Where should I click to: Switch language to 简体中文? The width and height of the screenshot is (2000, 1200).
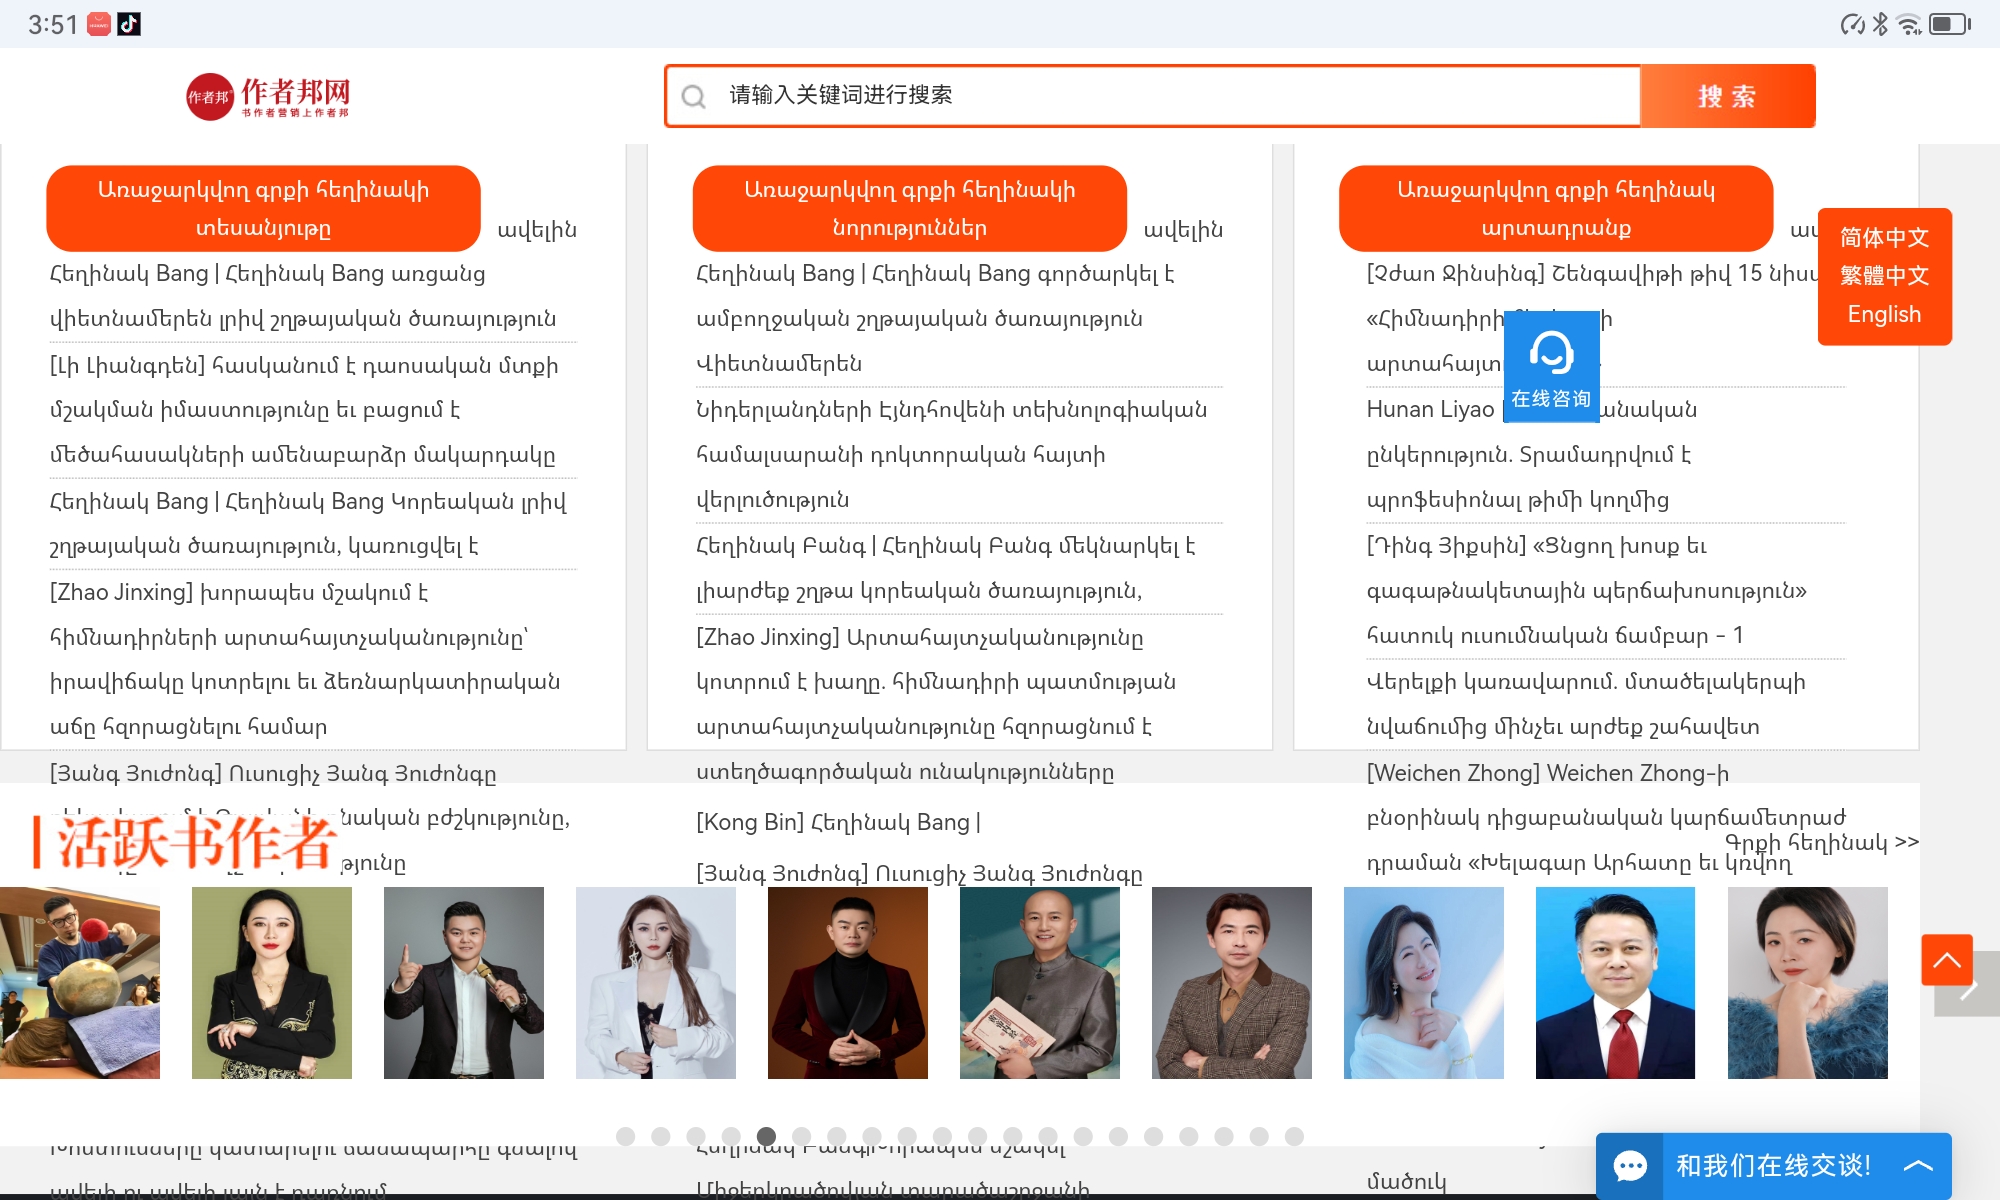pyautogui.click(x=1884, y=237)
